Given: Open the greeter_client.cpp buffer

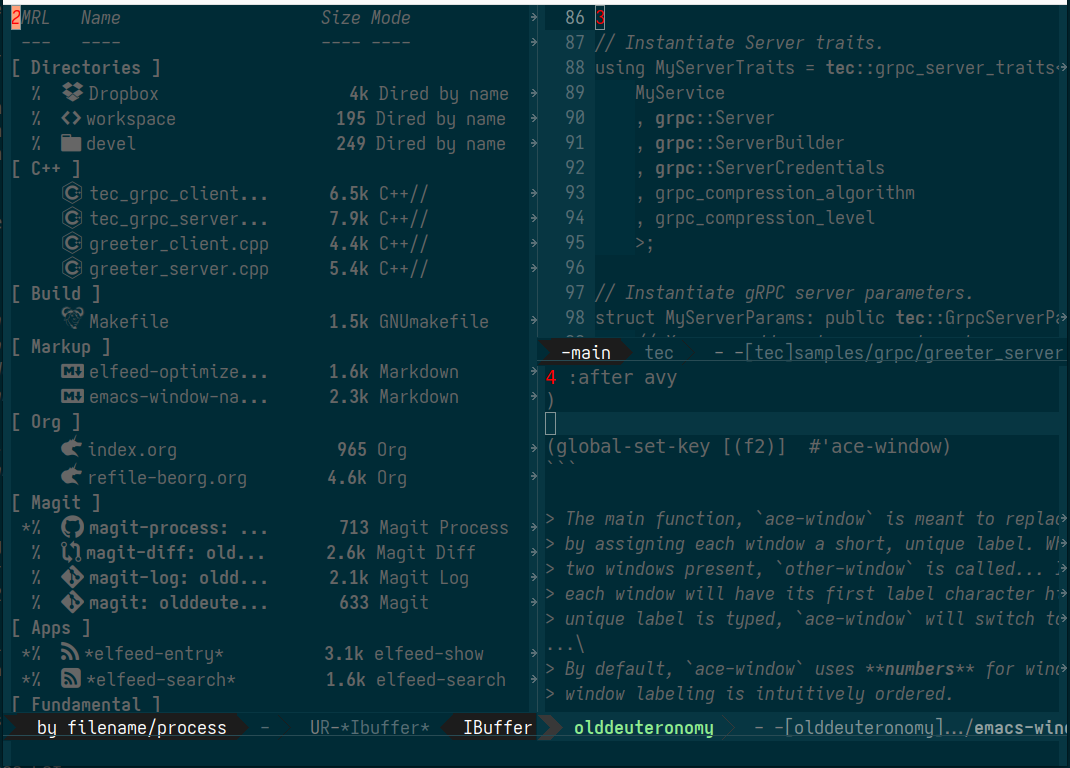Looking at the screenshot, I should tap(179, 244).
